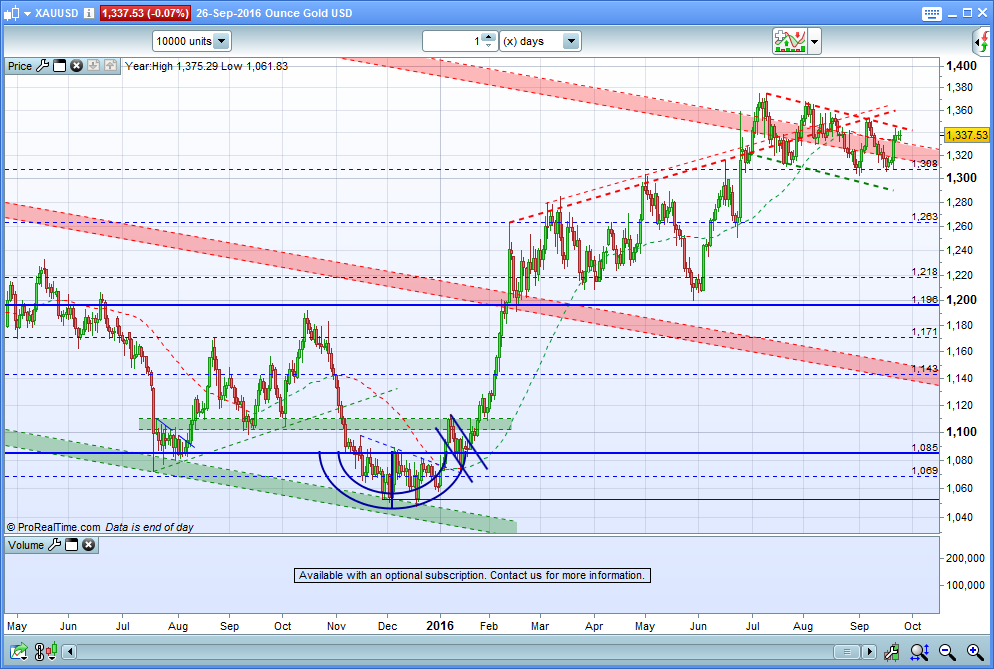Click the 1,263 horizontal level label

(x=924, y=216)
